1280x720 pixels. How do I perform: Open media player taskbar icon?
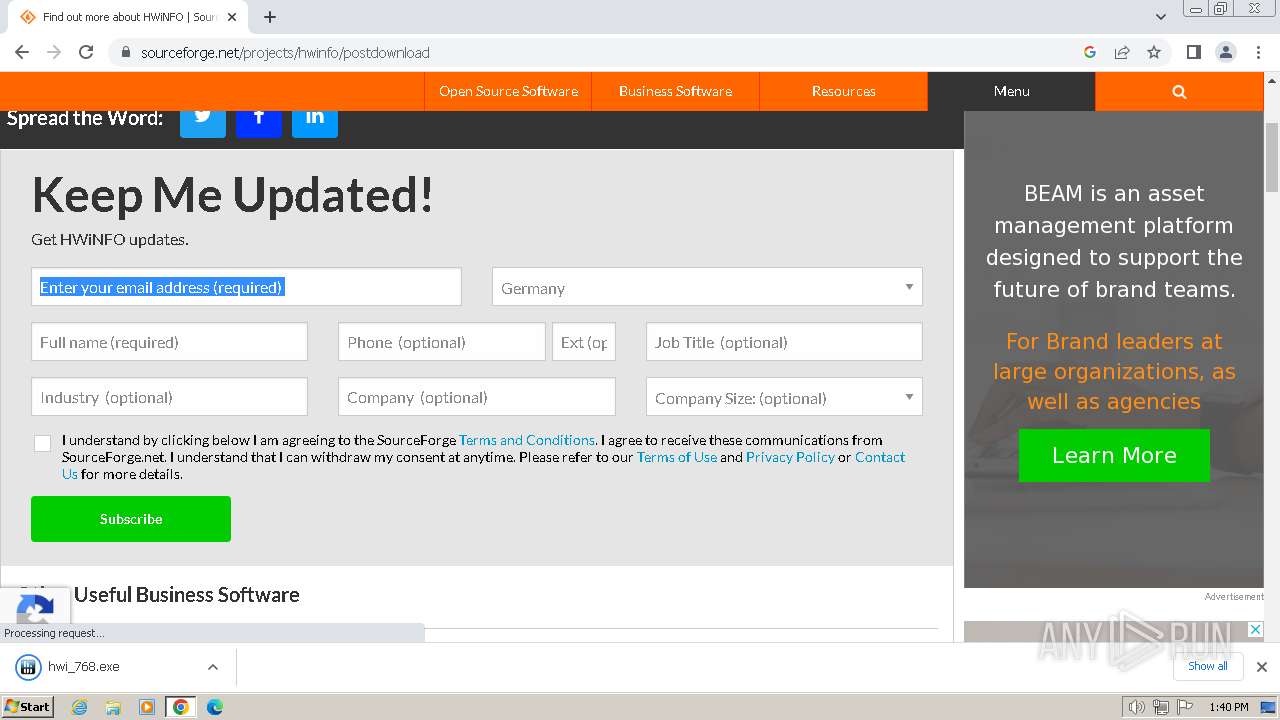point(147,707)
